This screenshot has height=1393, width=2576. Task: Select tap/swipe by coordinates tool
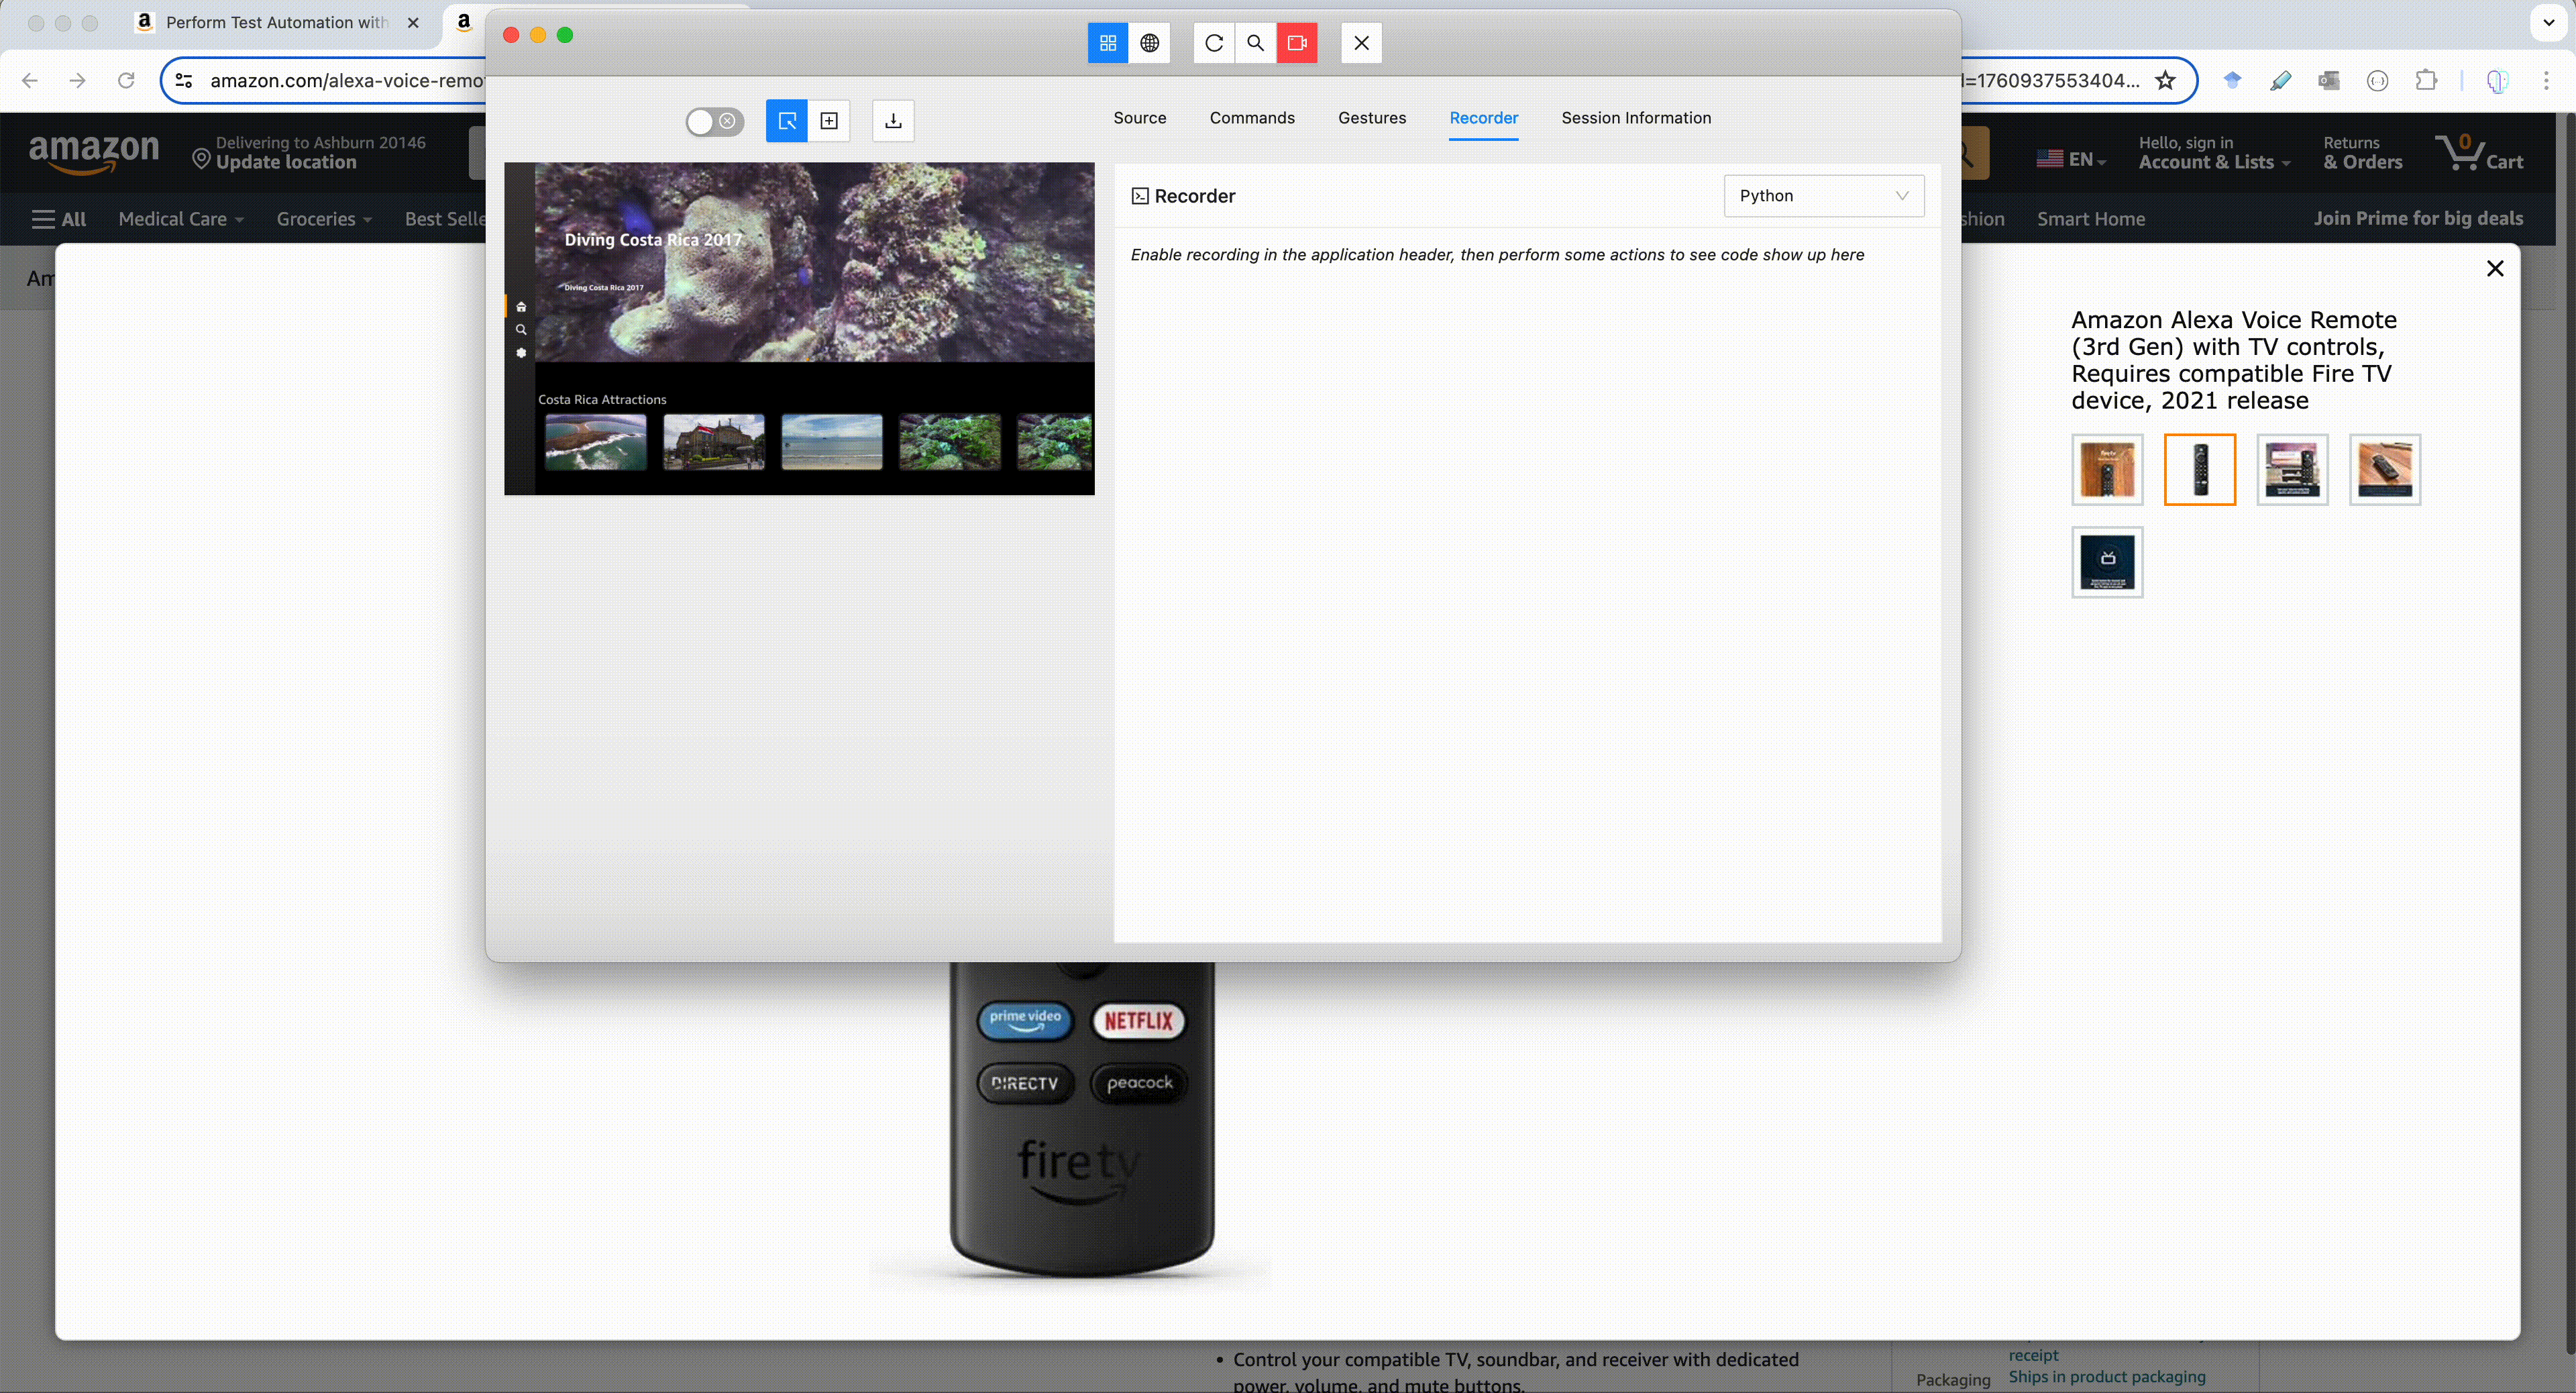(829, 121)
